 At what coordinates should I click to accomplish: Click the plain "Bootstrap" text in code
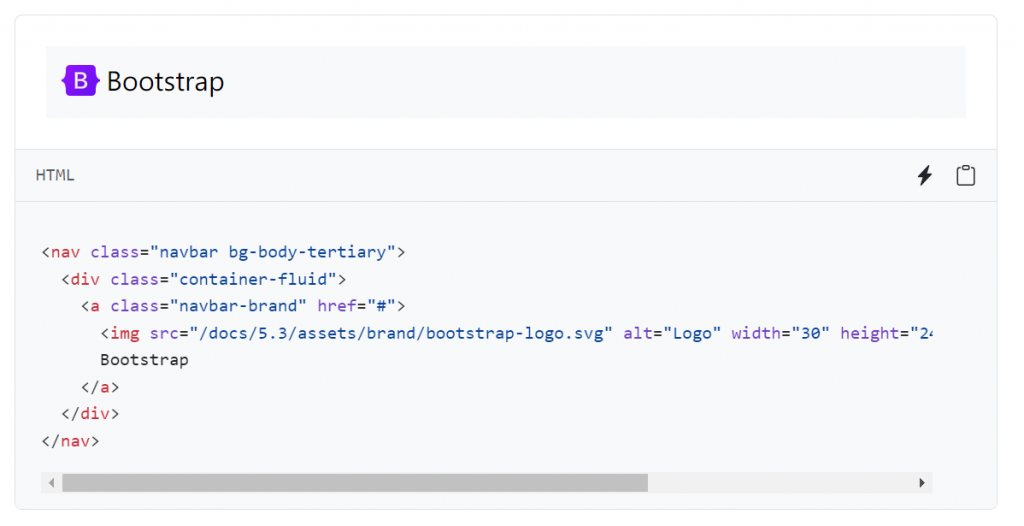tap(144, 360)
